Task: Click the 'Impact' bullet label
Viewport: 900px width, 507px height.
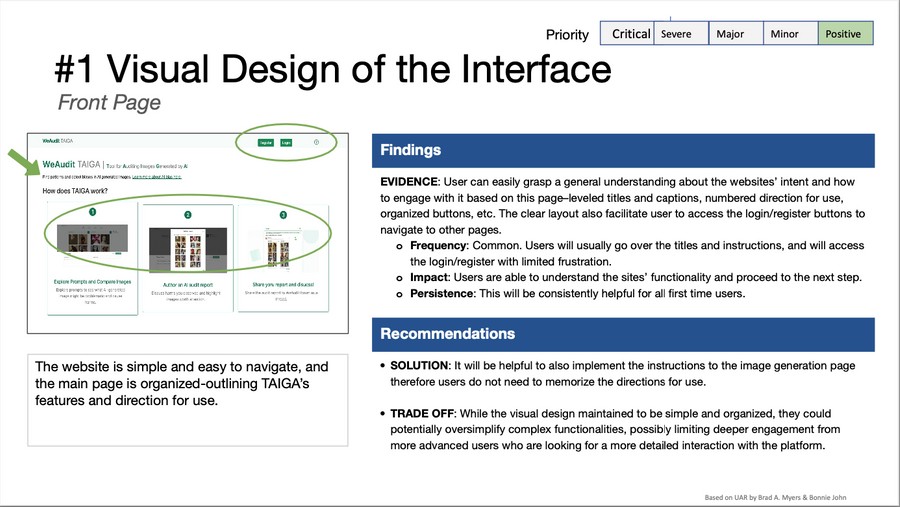Action: point(429,277)
